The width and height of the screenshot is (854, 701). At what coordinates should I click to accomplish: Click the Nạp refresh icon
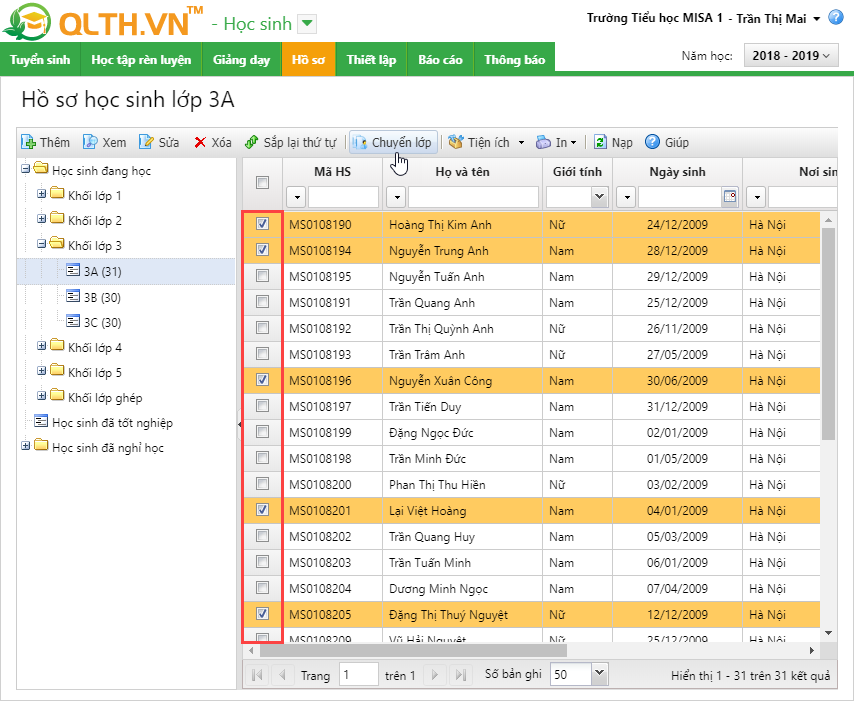click(601, 142)
